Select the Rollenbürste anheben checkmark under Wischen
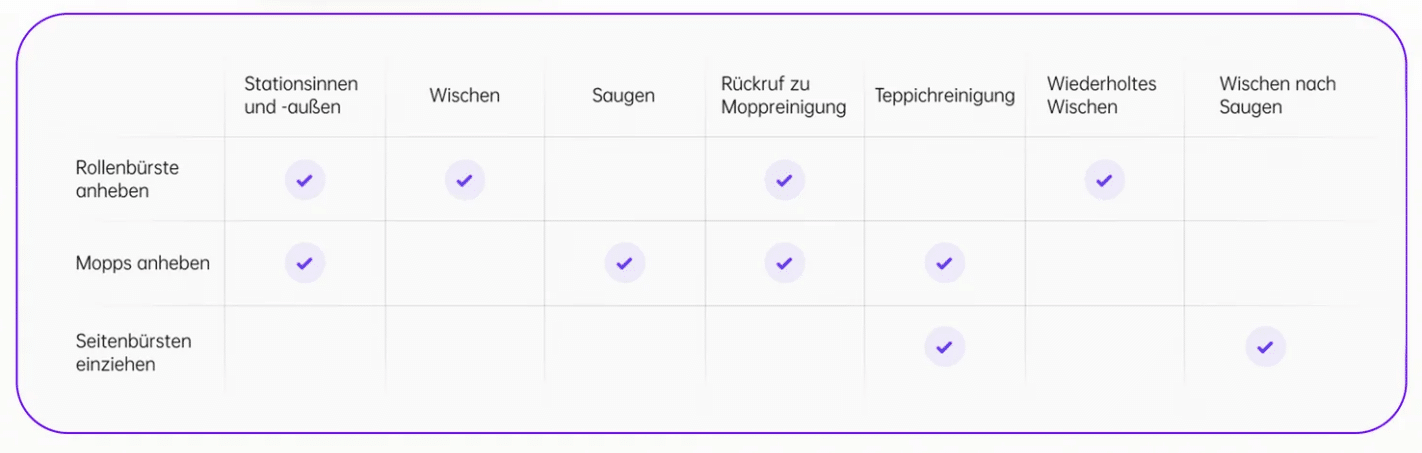Image resolution: width=1422 pixels, height=453 pixels. tap(465, 180)
